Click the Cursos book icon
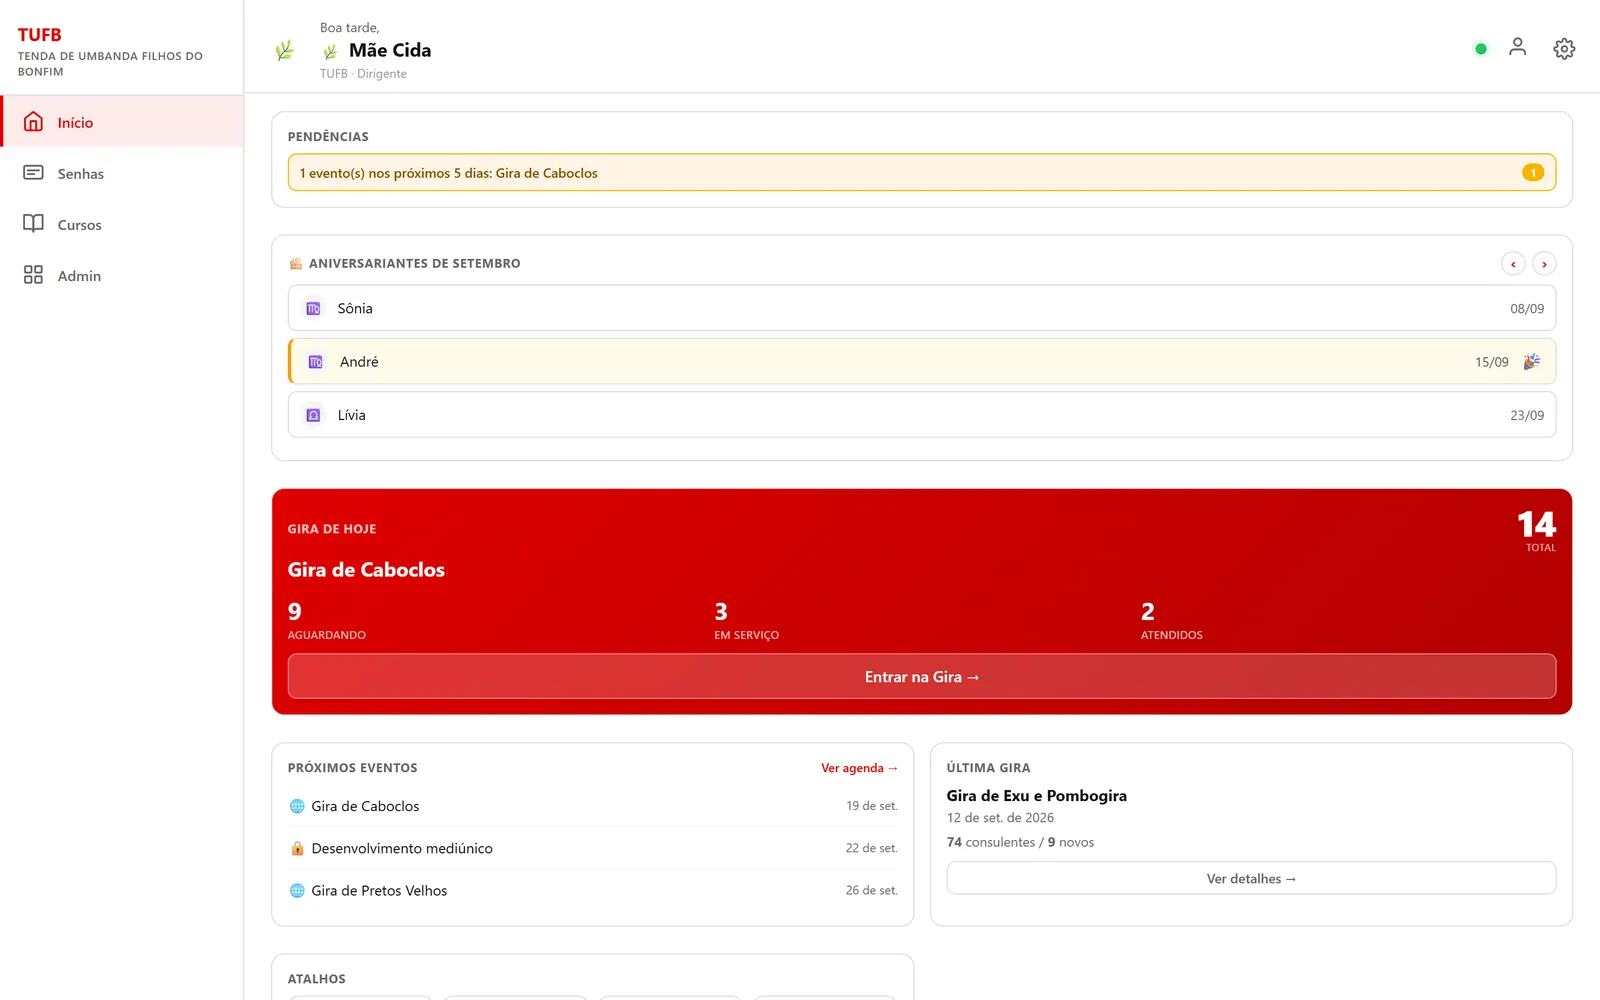1600x1000 pixels. (x=33, y=224)
